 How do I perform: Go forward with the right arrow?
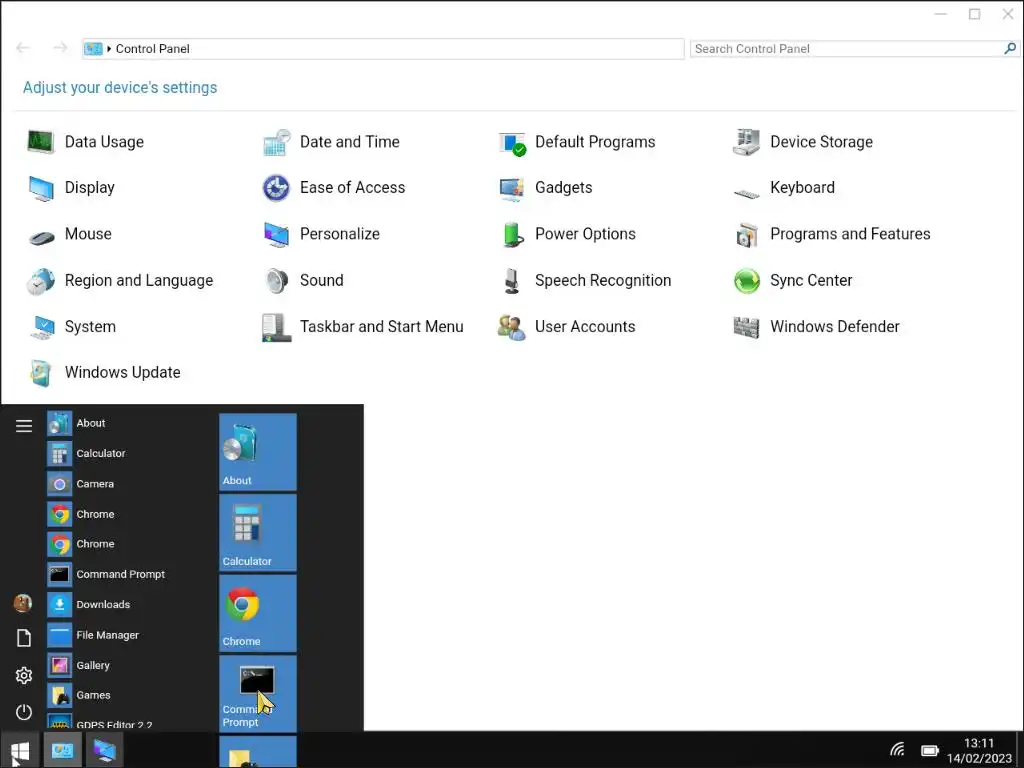coord(60,48)
